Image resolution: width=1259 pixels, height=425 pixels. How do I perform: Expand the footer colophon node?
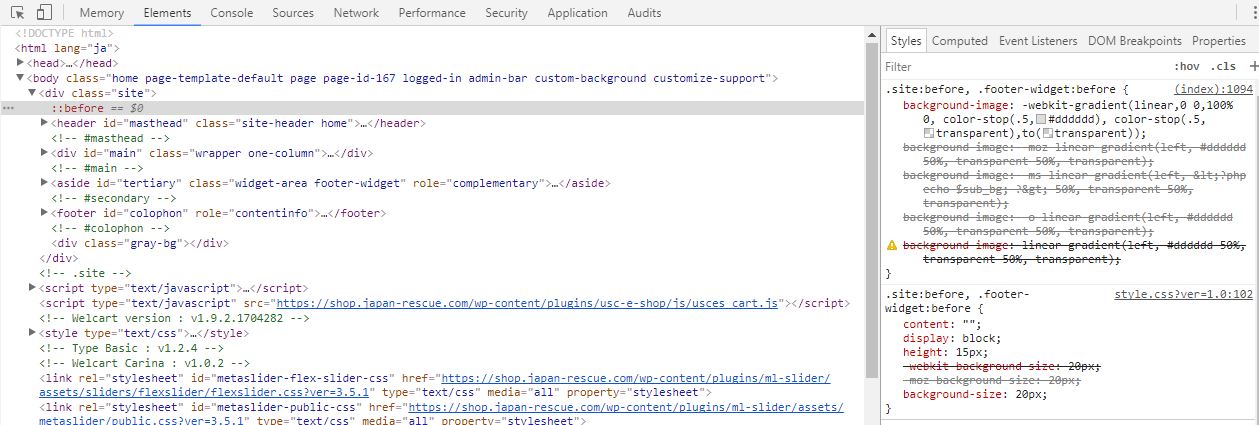pos(44,213)
